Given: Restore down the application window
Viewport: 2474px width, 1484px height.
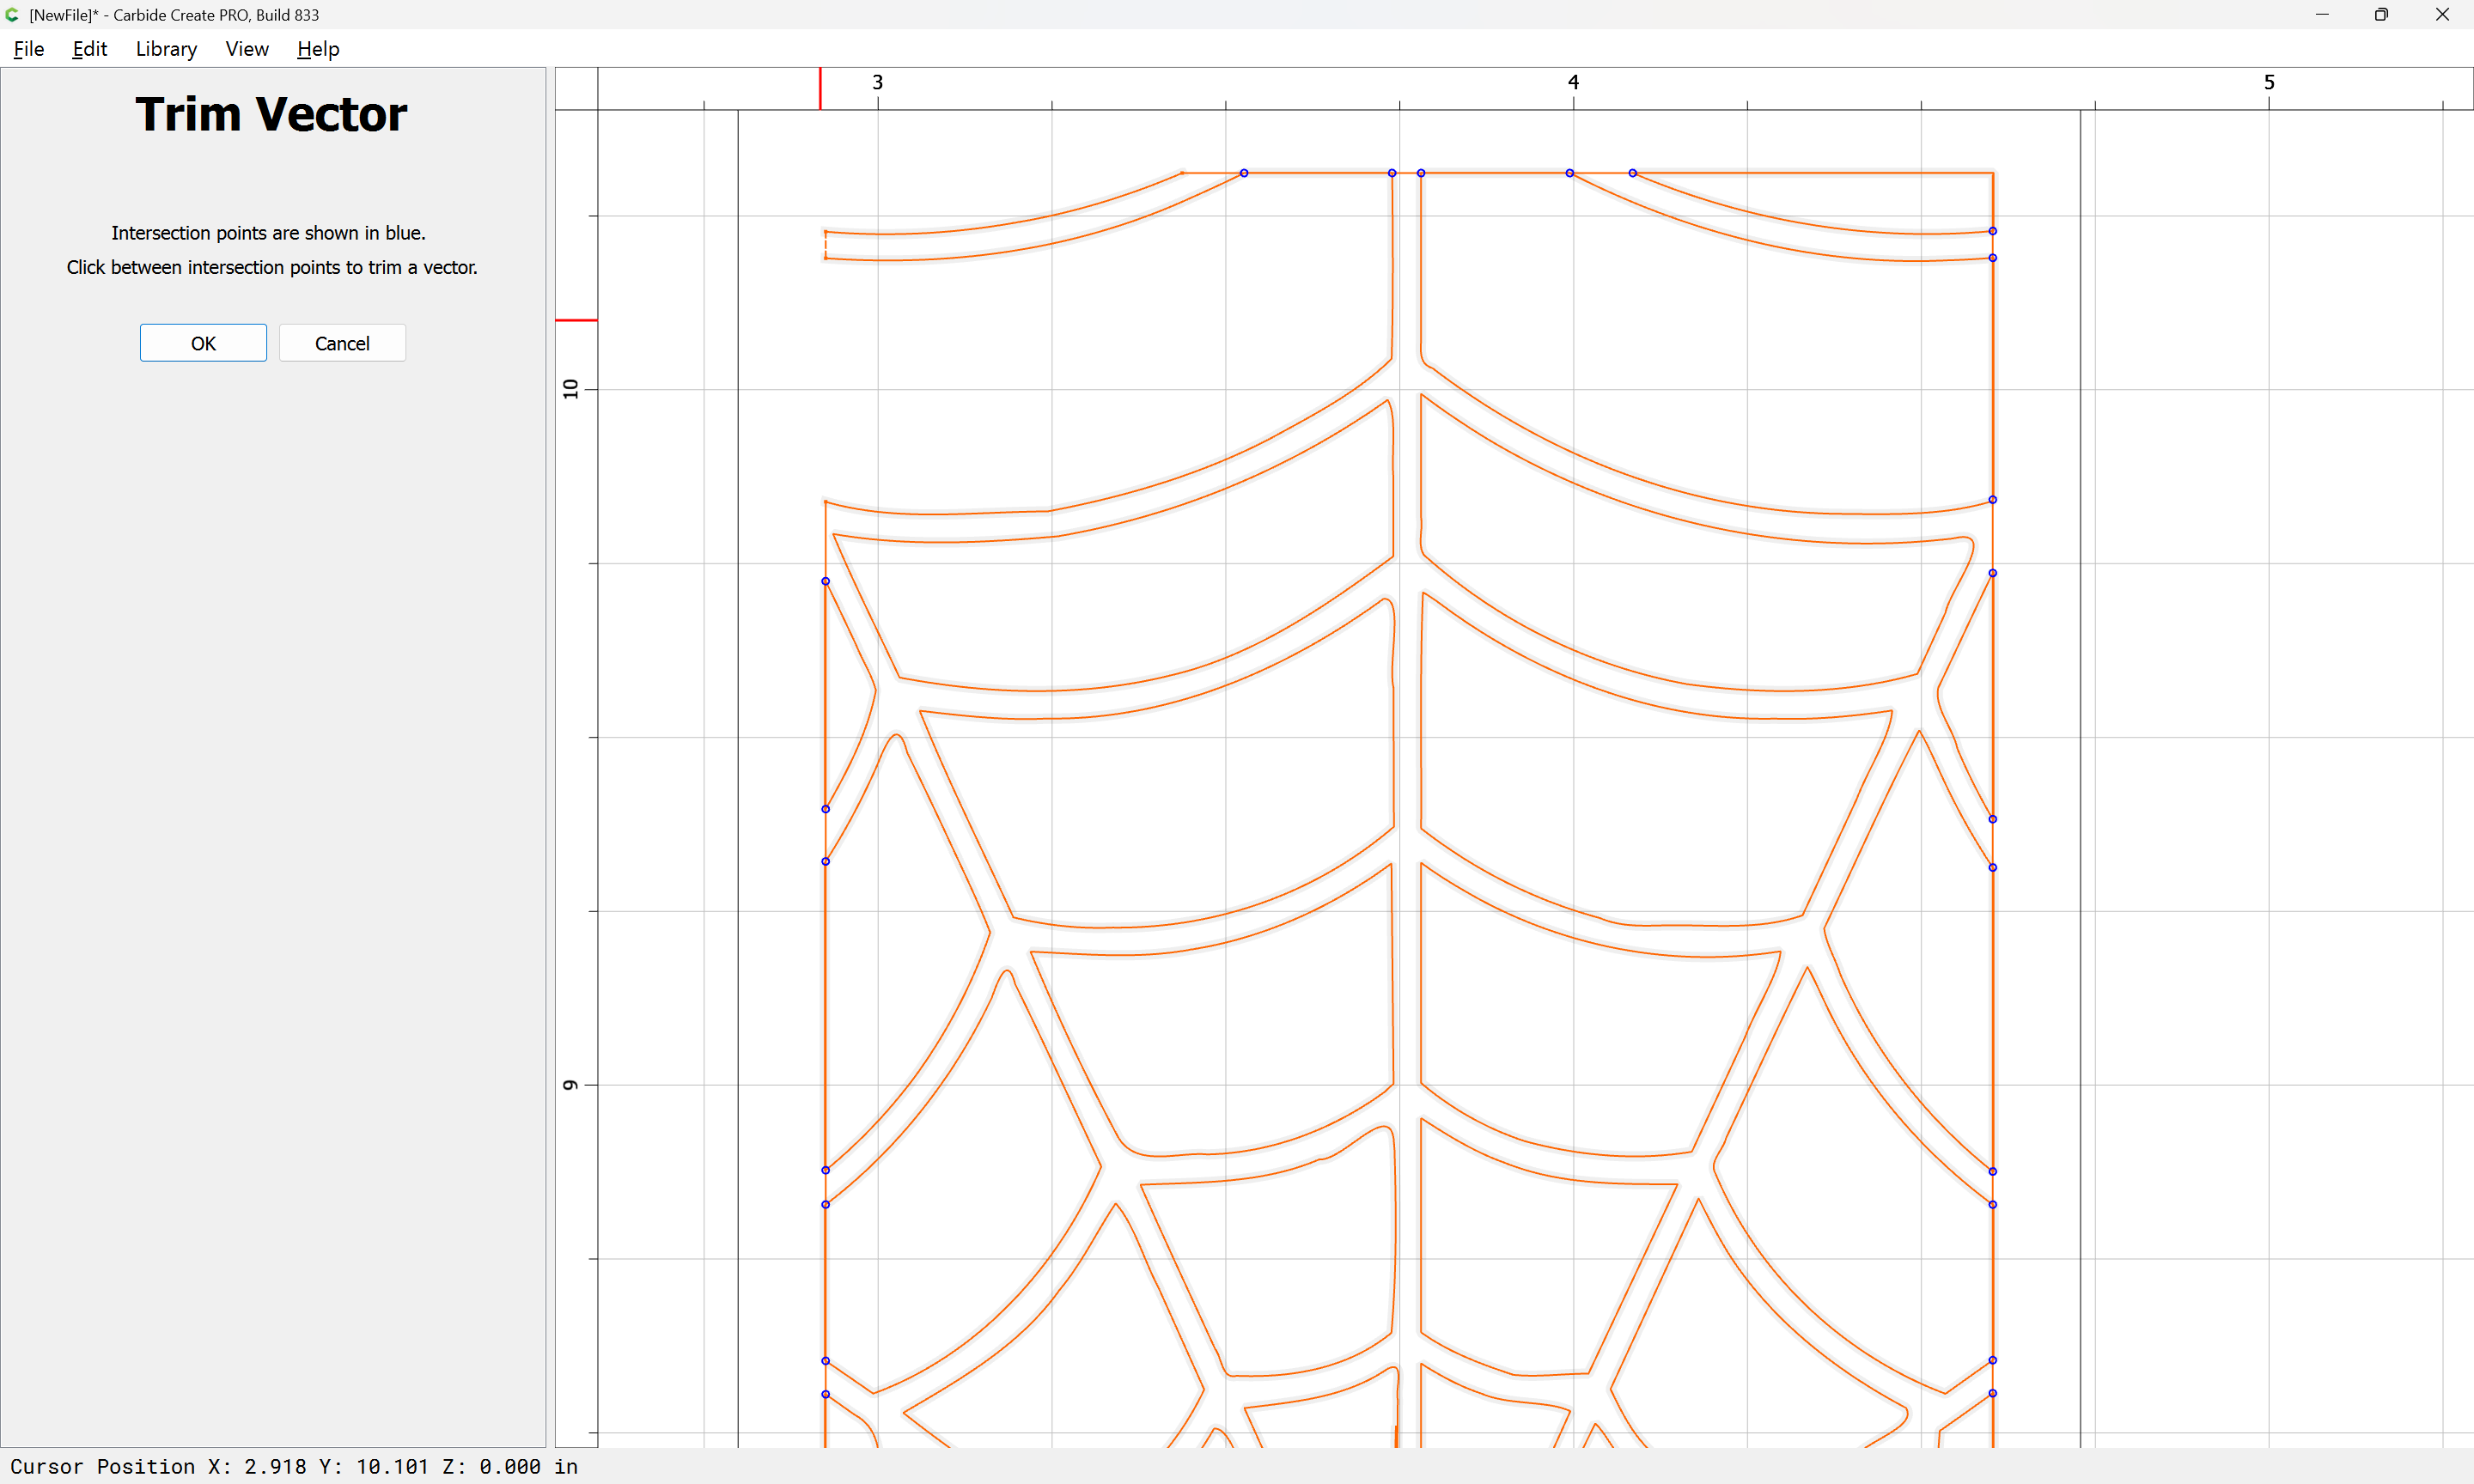Looking at the screenshot, I should [2381, 15].
